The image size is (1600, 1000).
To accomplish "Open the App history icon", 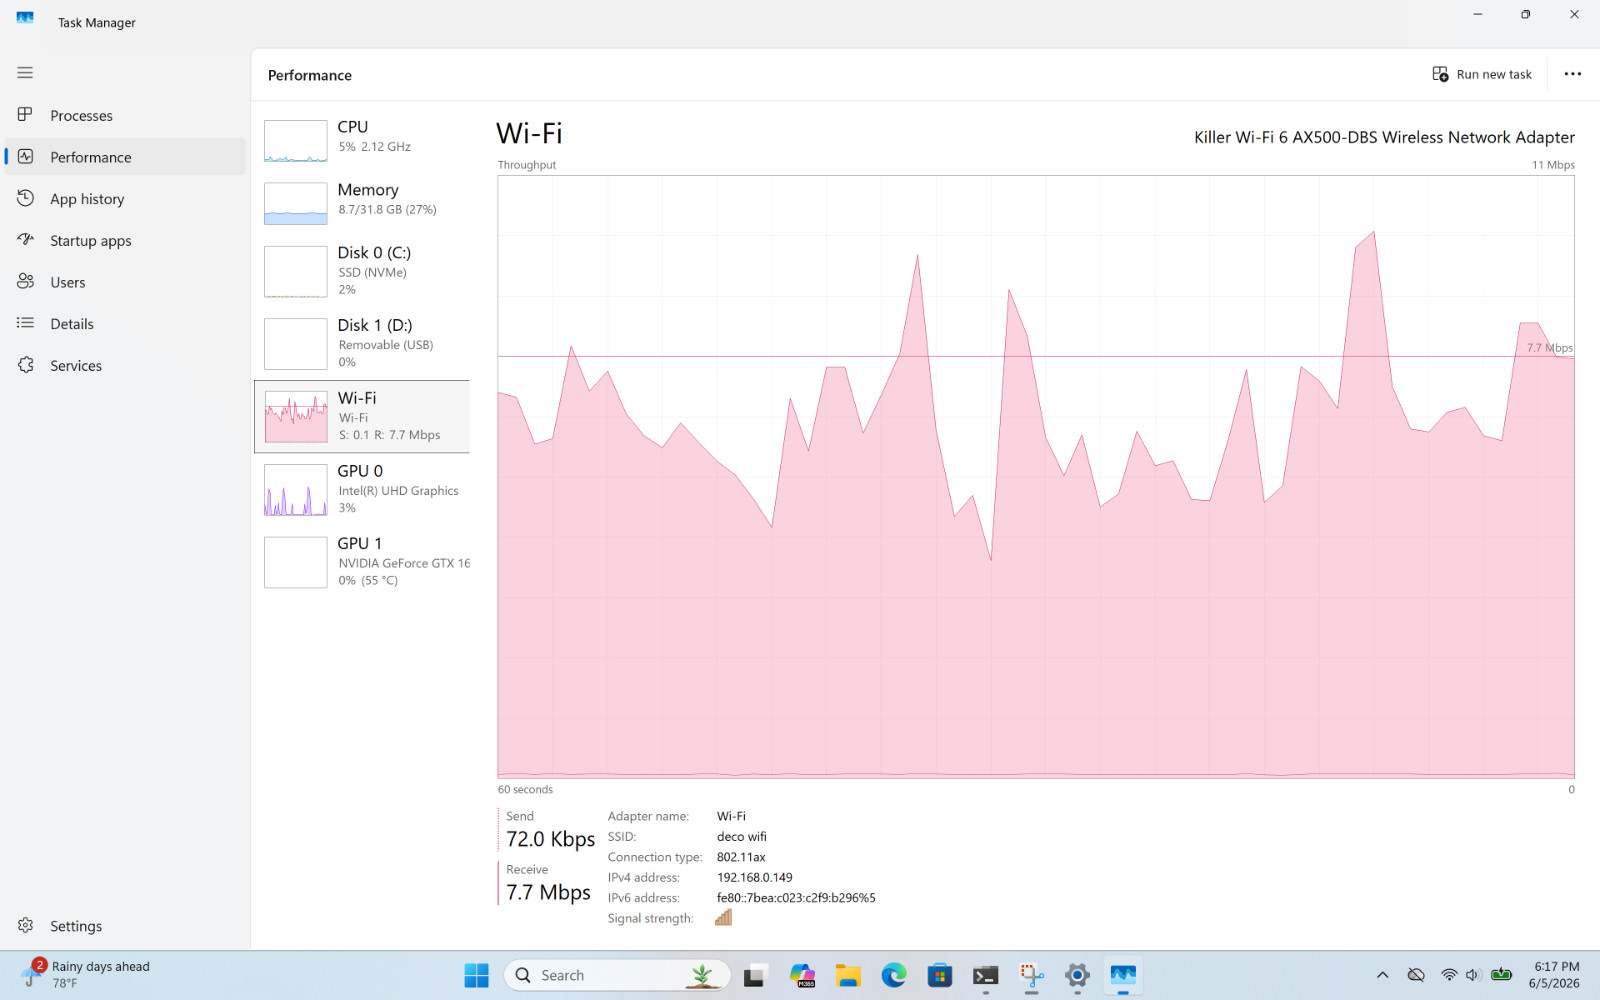I will (26, 198).
